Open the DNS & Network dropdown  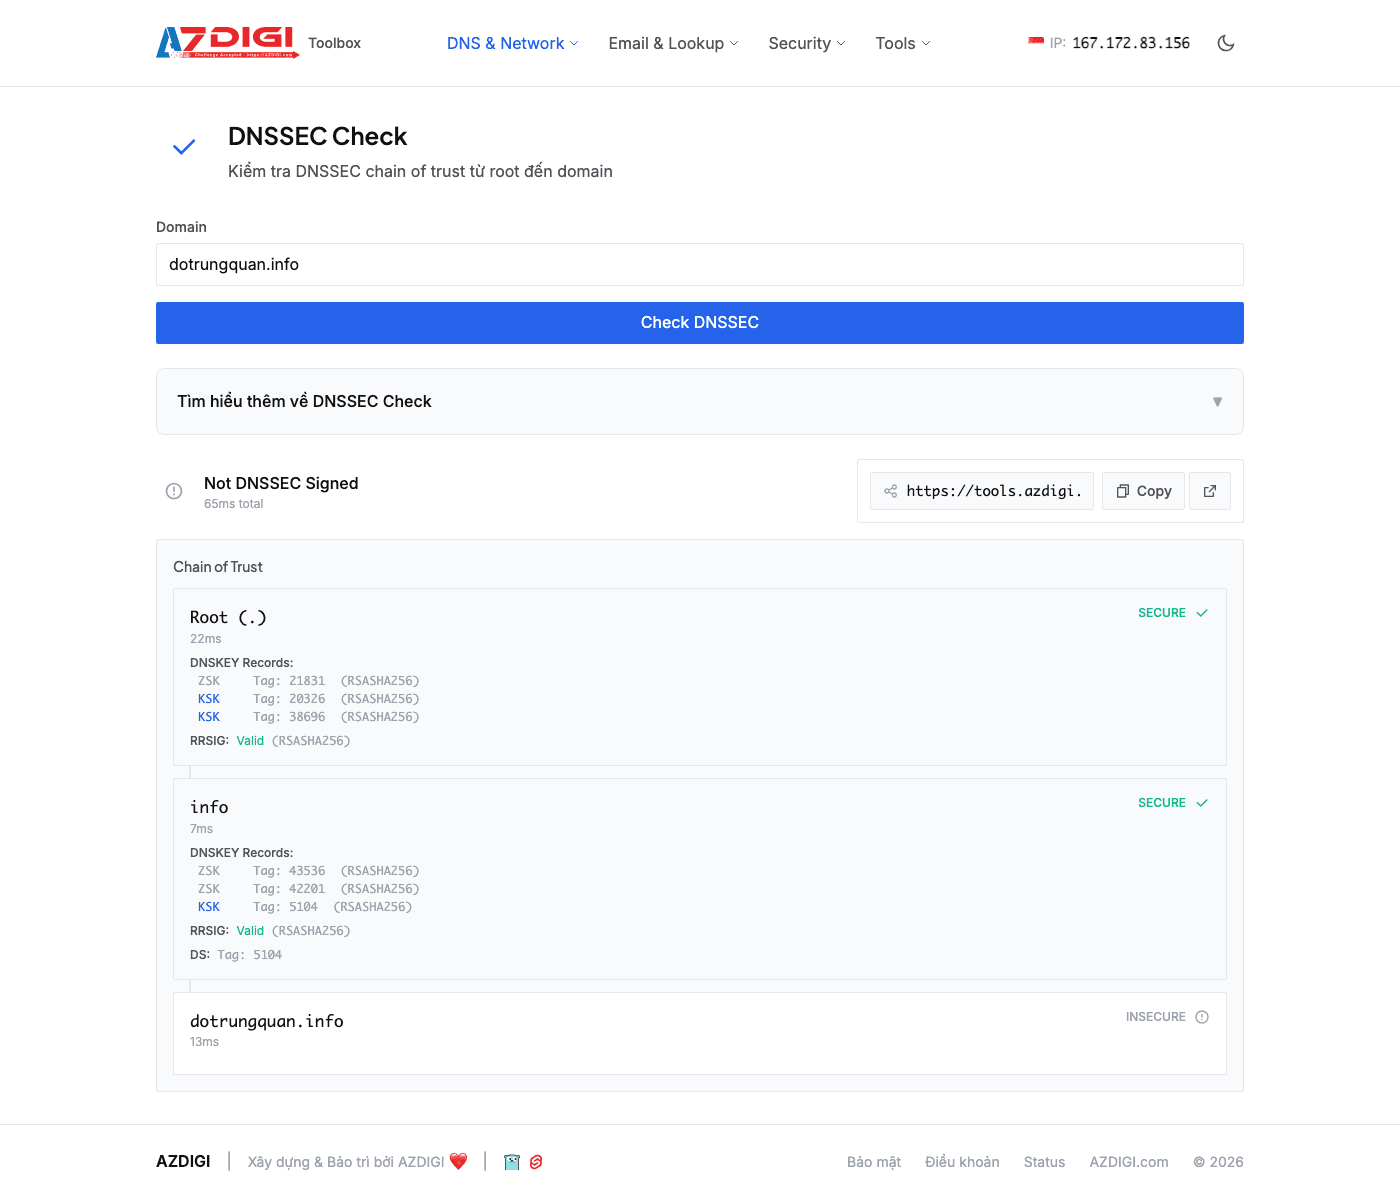(x=511, y=43)
